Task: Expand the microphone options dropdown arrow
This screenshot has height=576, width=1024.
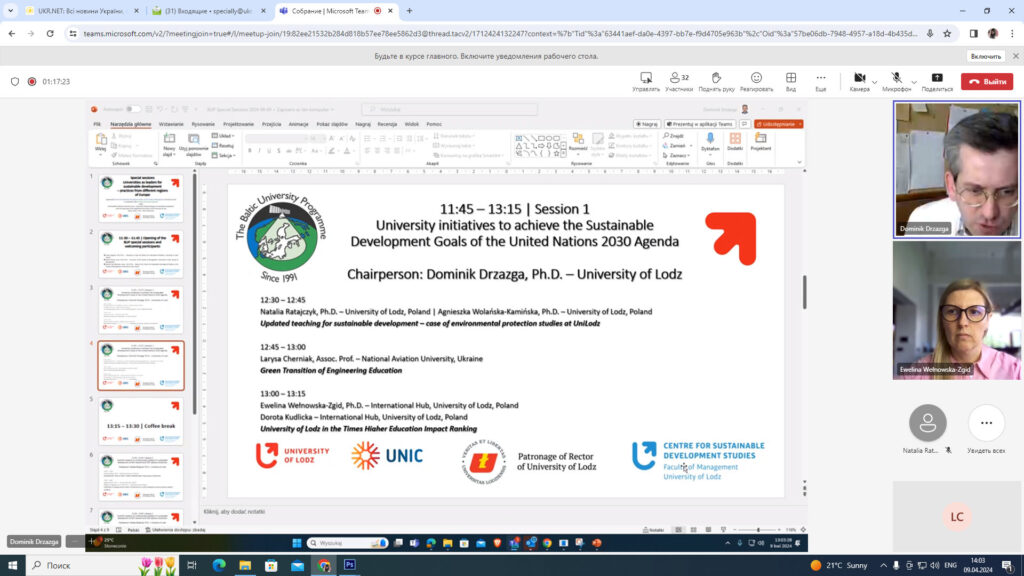Action: click(912, 82)
